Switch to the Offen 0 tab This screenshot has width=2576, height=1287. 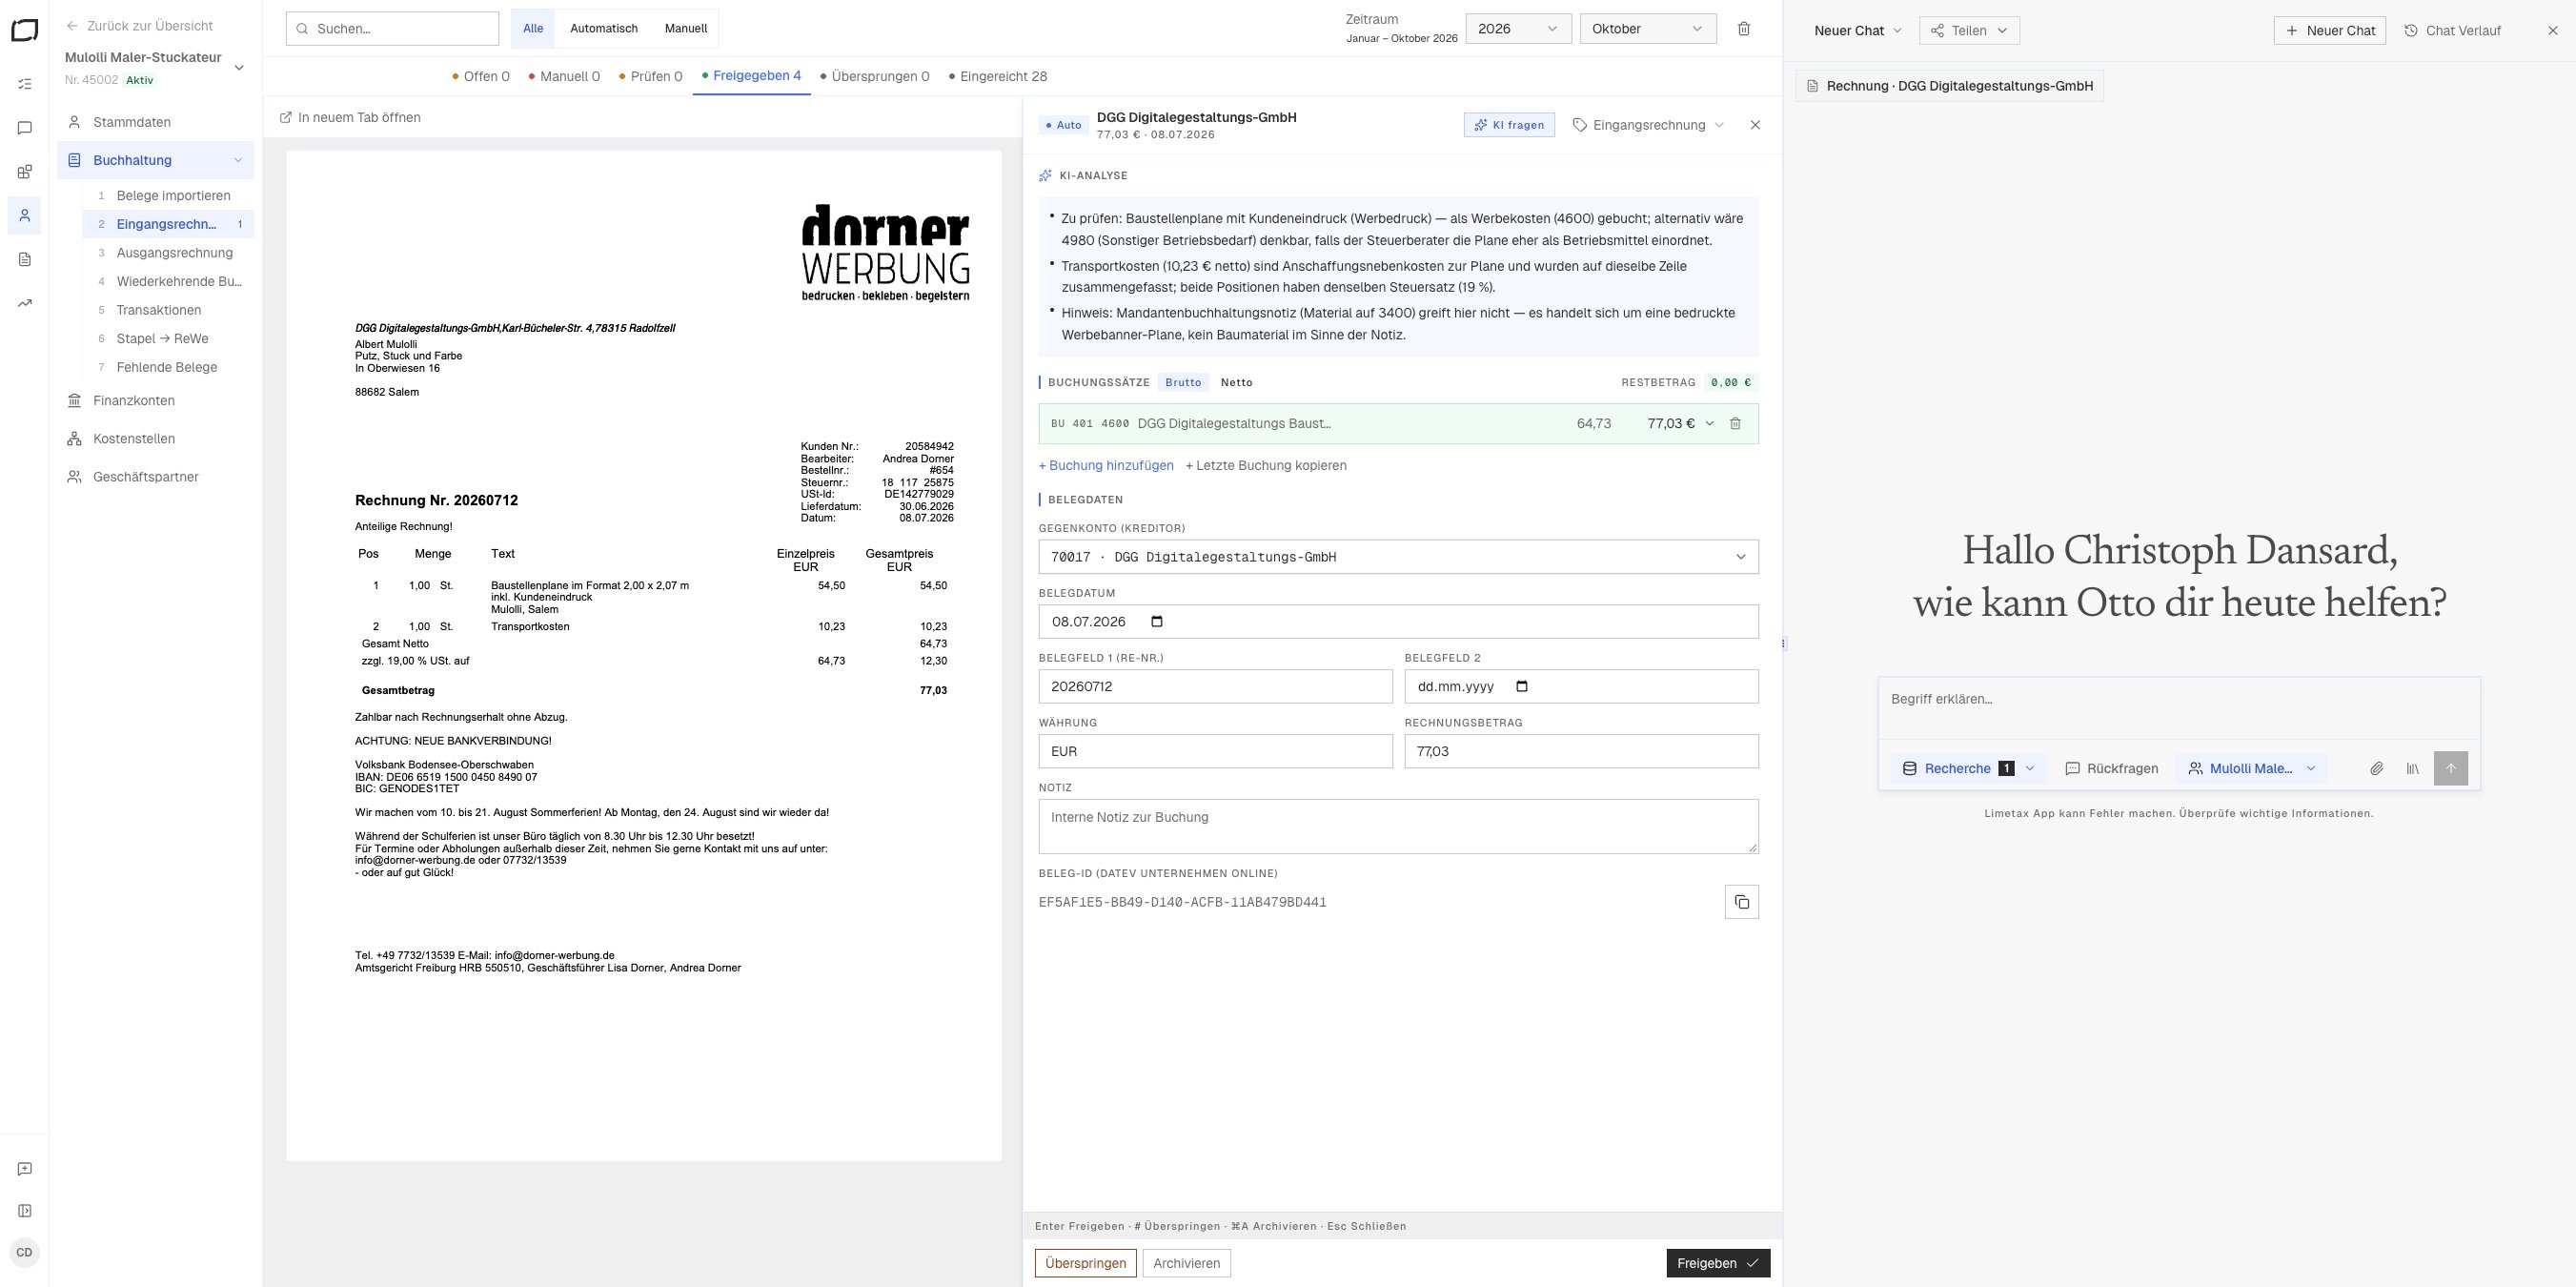click(x=481, y=76)
